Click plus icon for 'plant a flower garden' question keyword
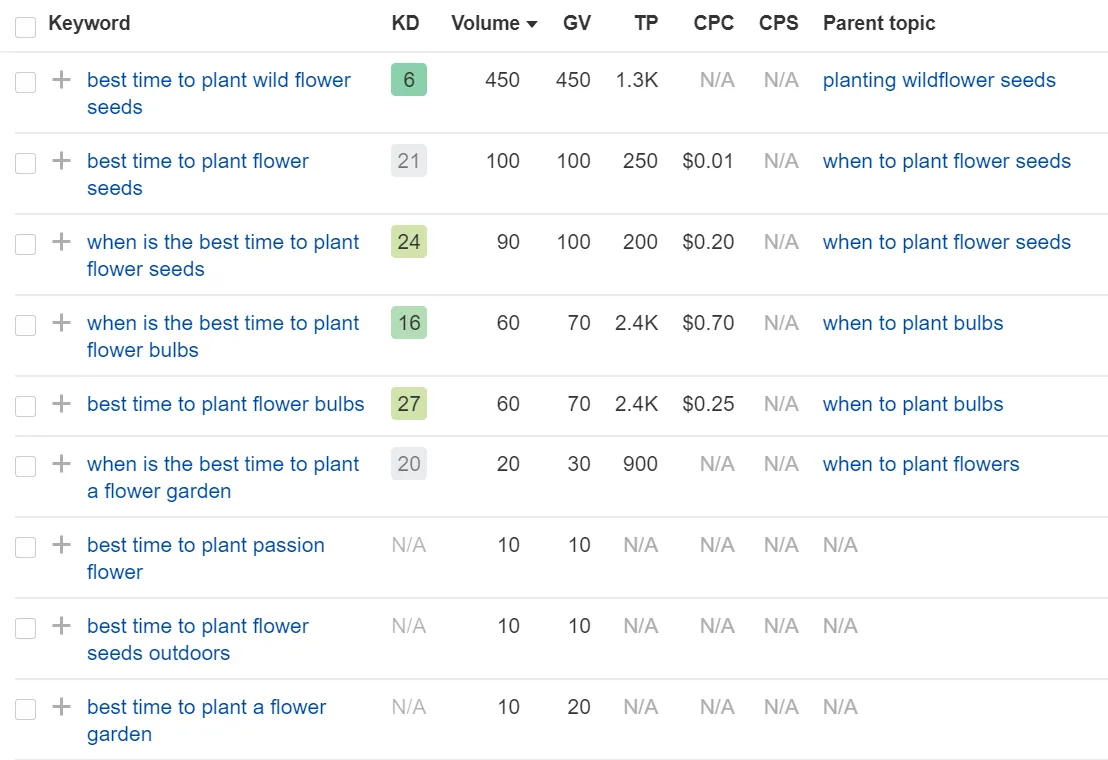Image resolution: width=1108 pixels, height=760 pixels. pyautogui.click(x=61, y=464)
